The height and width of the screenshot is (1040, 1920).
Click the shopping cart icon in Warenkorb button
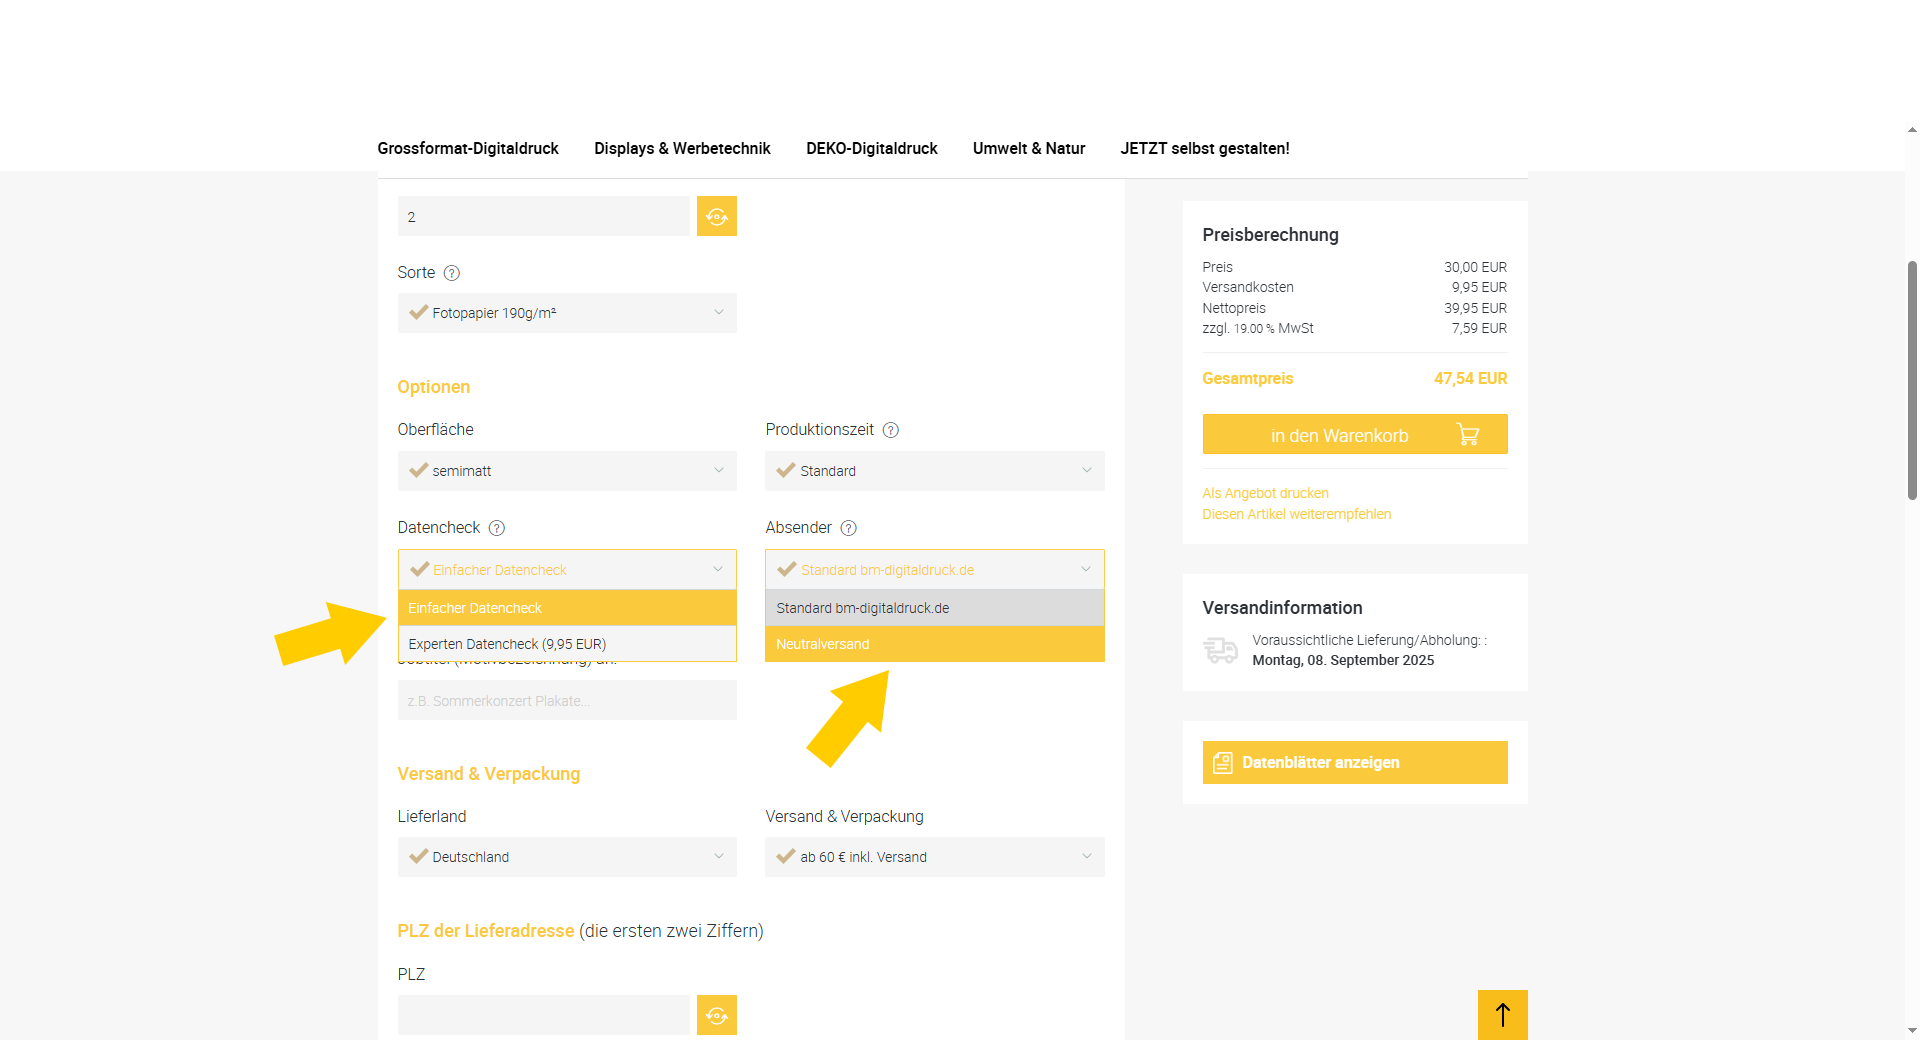1467,435
